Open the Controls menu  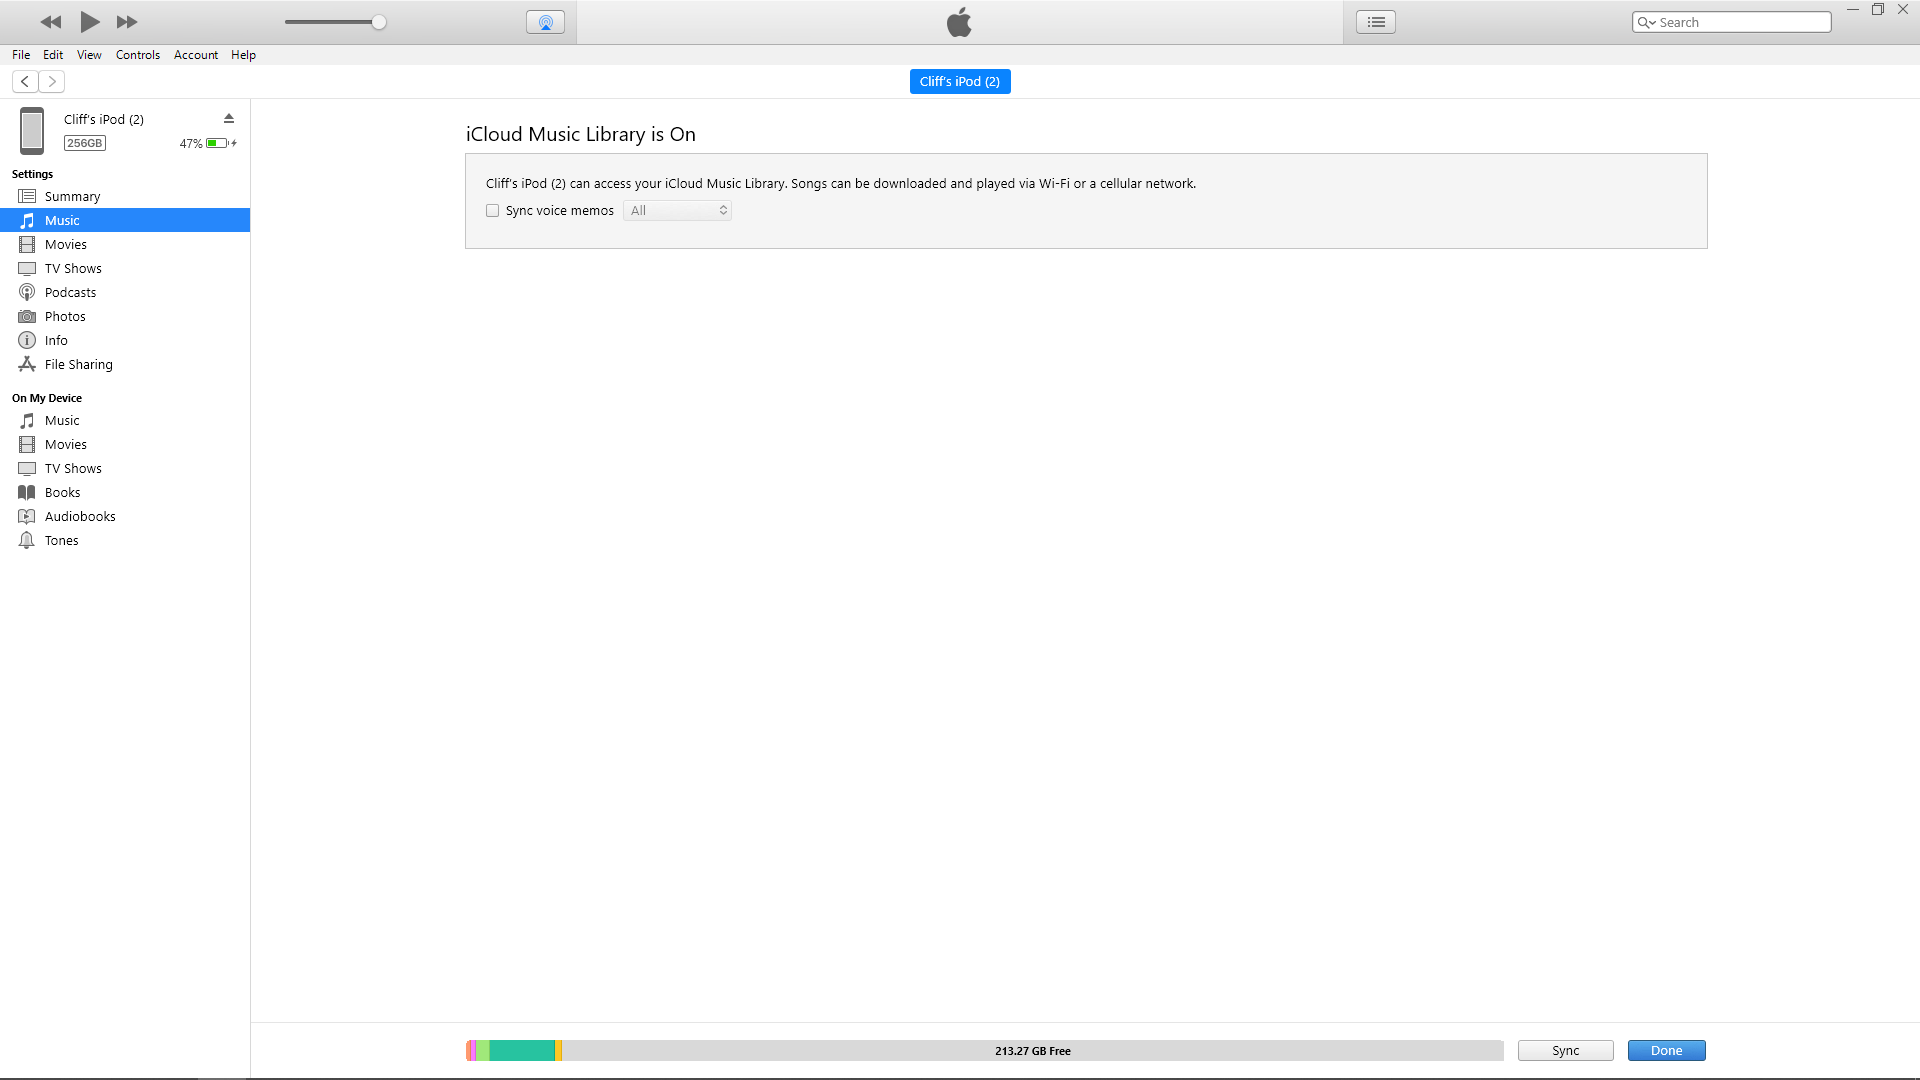[x=137, y=55]
